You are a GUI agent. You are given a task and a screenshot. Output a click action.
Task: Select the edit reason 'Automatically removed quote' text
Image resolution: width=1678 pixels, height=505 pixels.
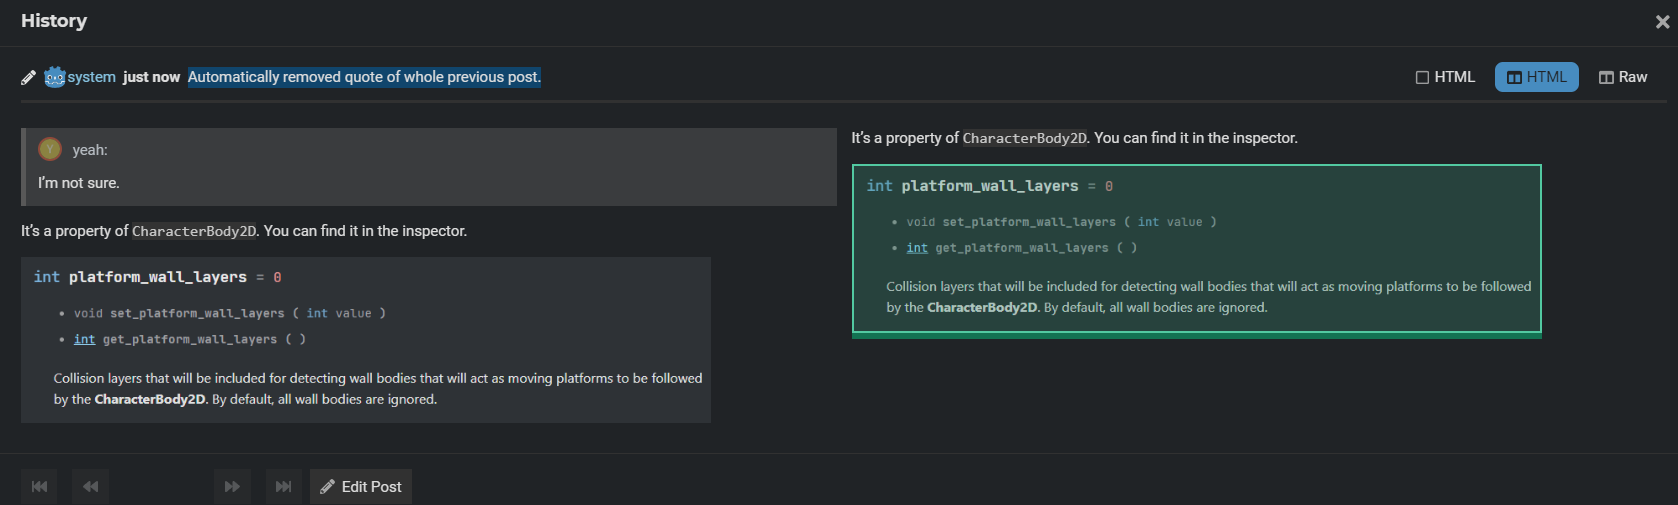364,77
